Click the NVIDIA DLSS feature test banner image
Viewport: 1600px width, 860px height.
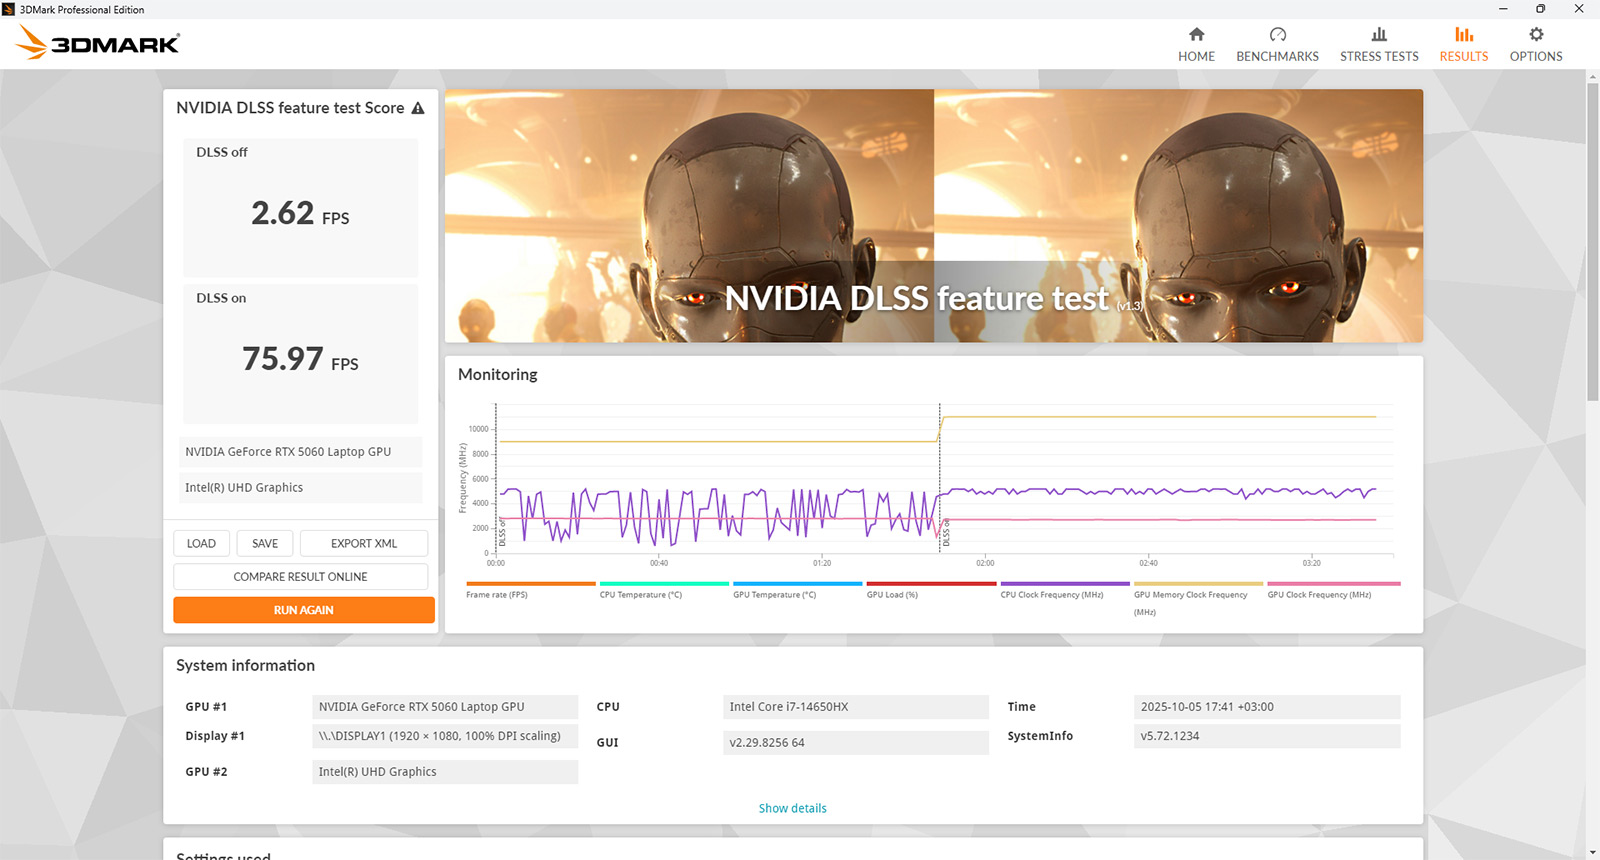[933, 216]
